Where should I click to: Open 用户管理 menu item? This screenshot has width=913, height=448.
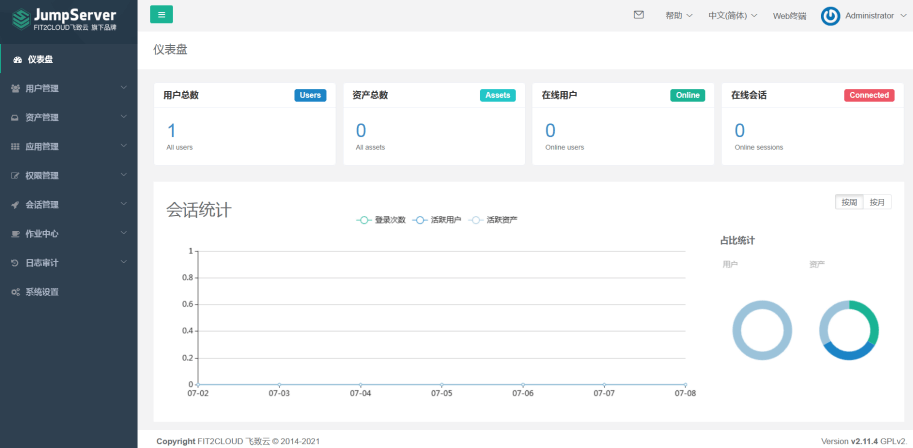69,89
